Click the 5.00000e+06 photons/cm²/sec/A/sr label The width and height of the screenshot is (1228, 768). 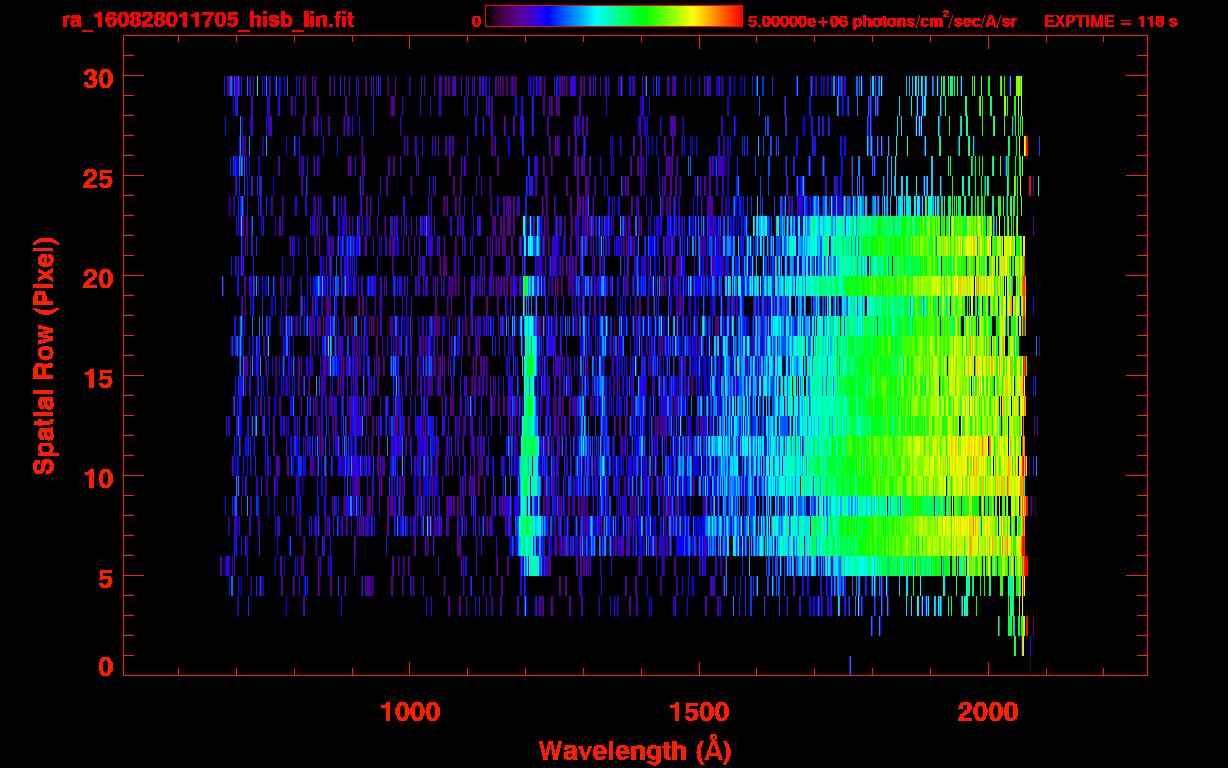(882, 20)
